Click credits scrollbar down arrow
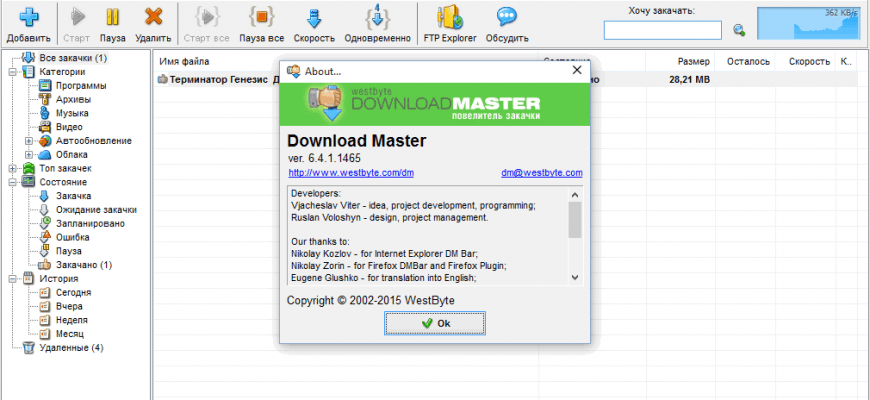The height and width of the screenshot is (400, 870). point(575,277)
